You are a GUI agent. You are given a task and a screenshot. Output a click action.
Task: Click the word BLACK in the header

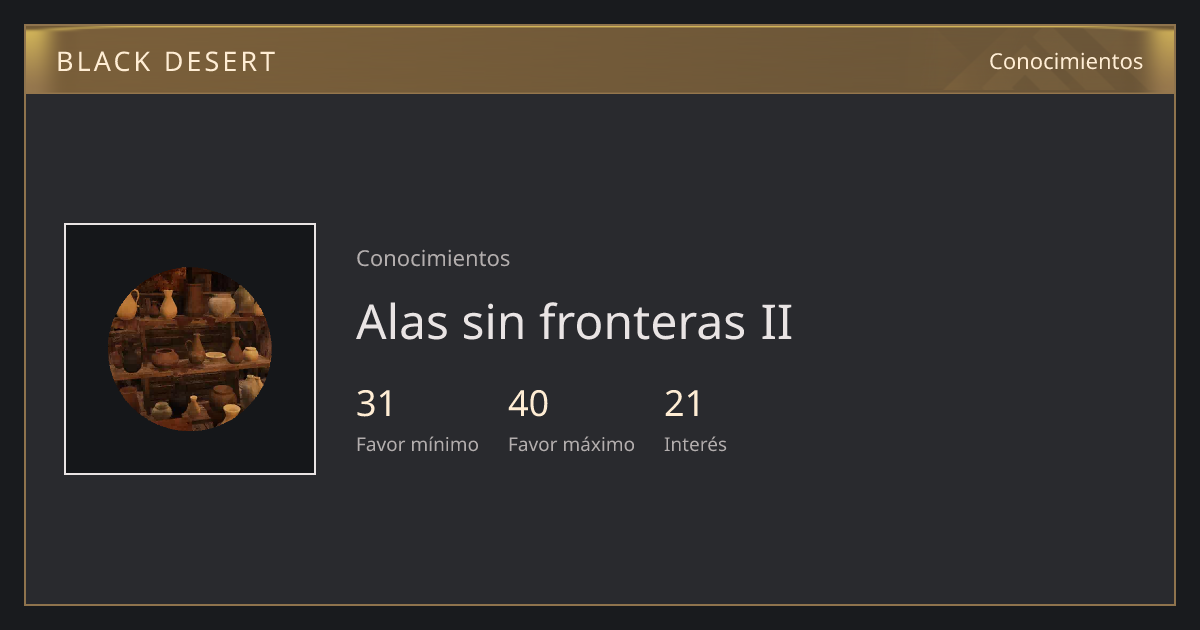click(x=102, y=62)
